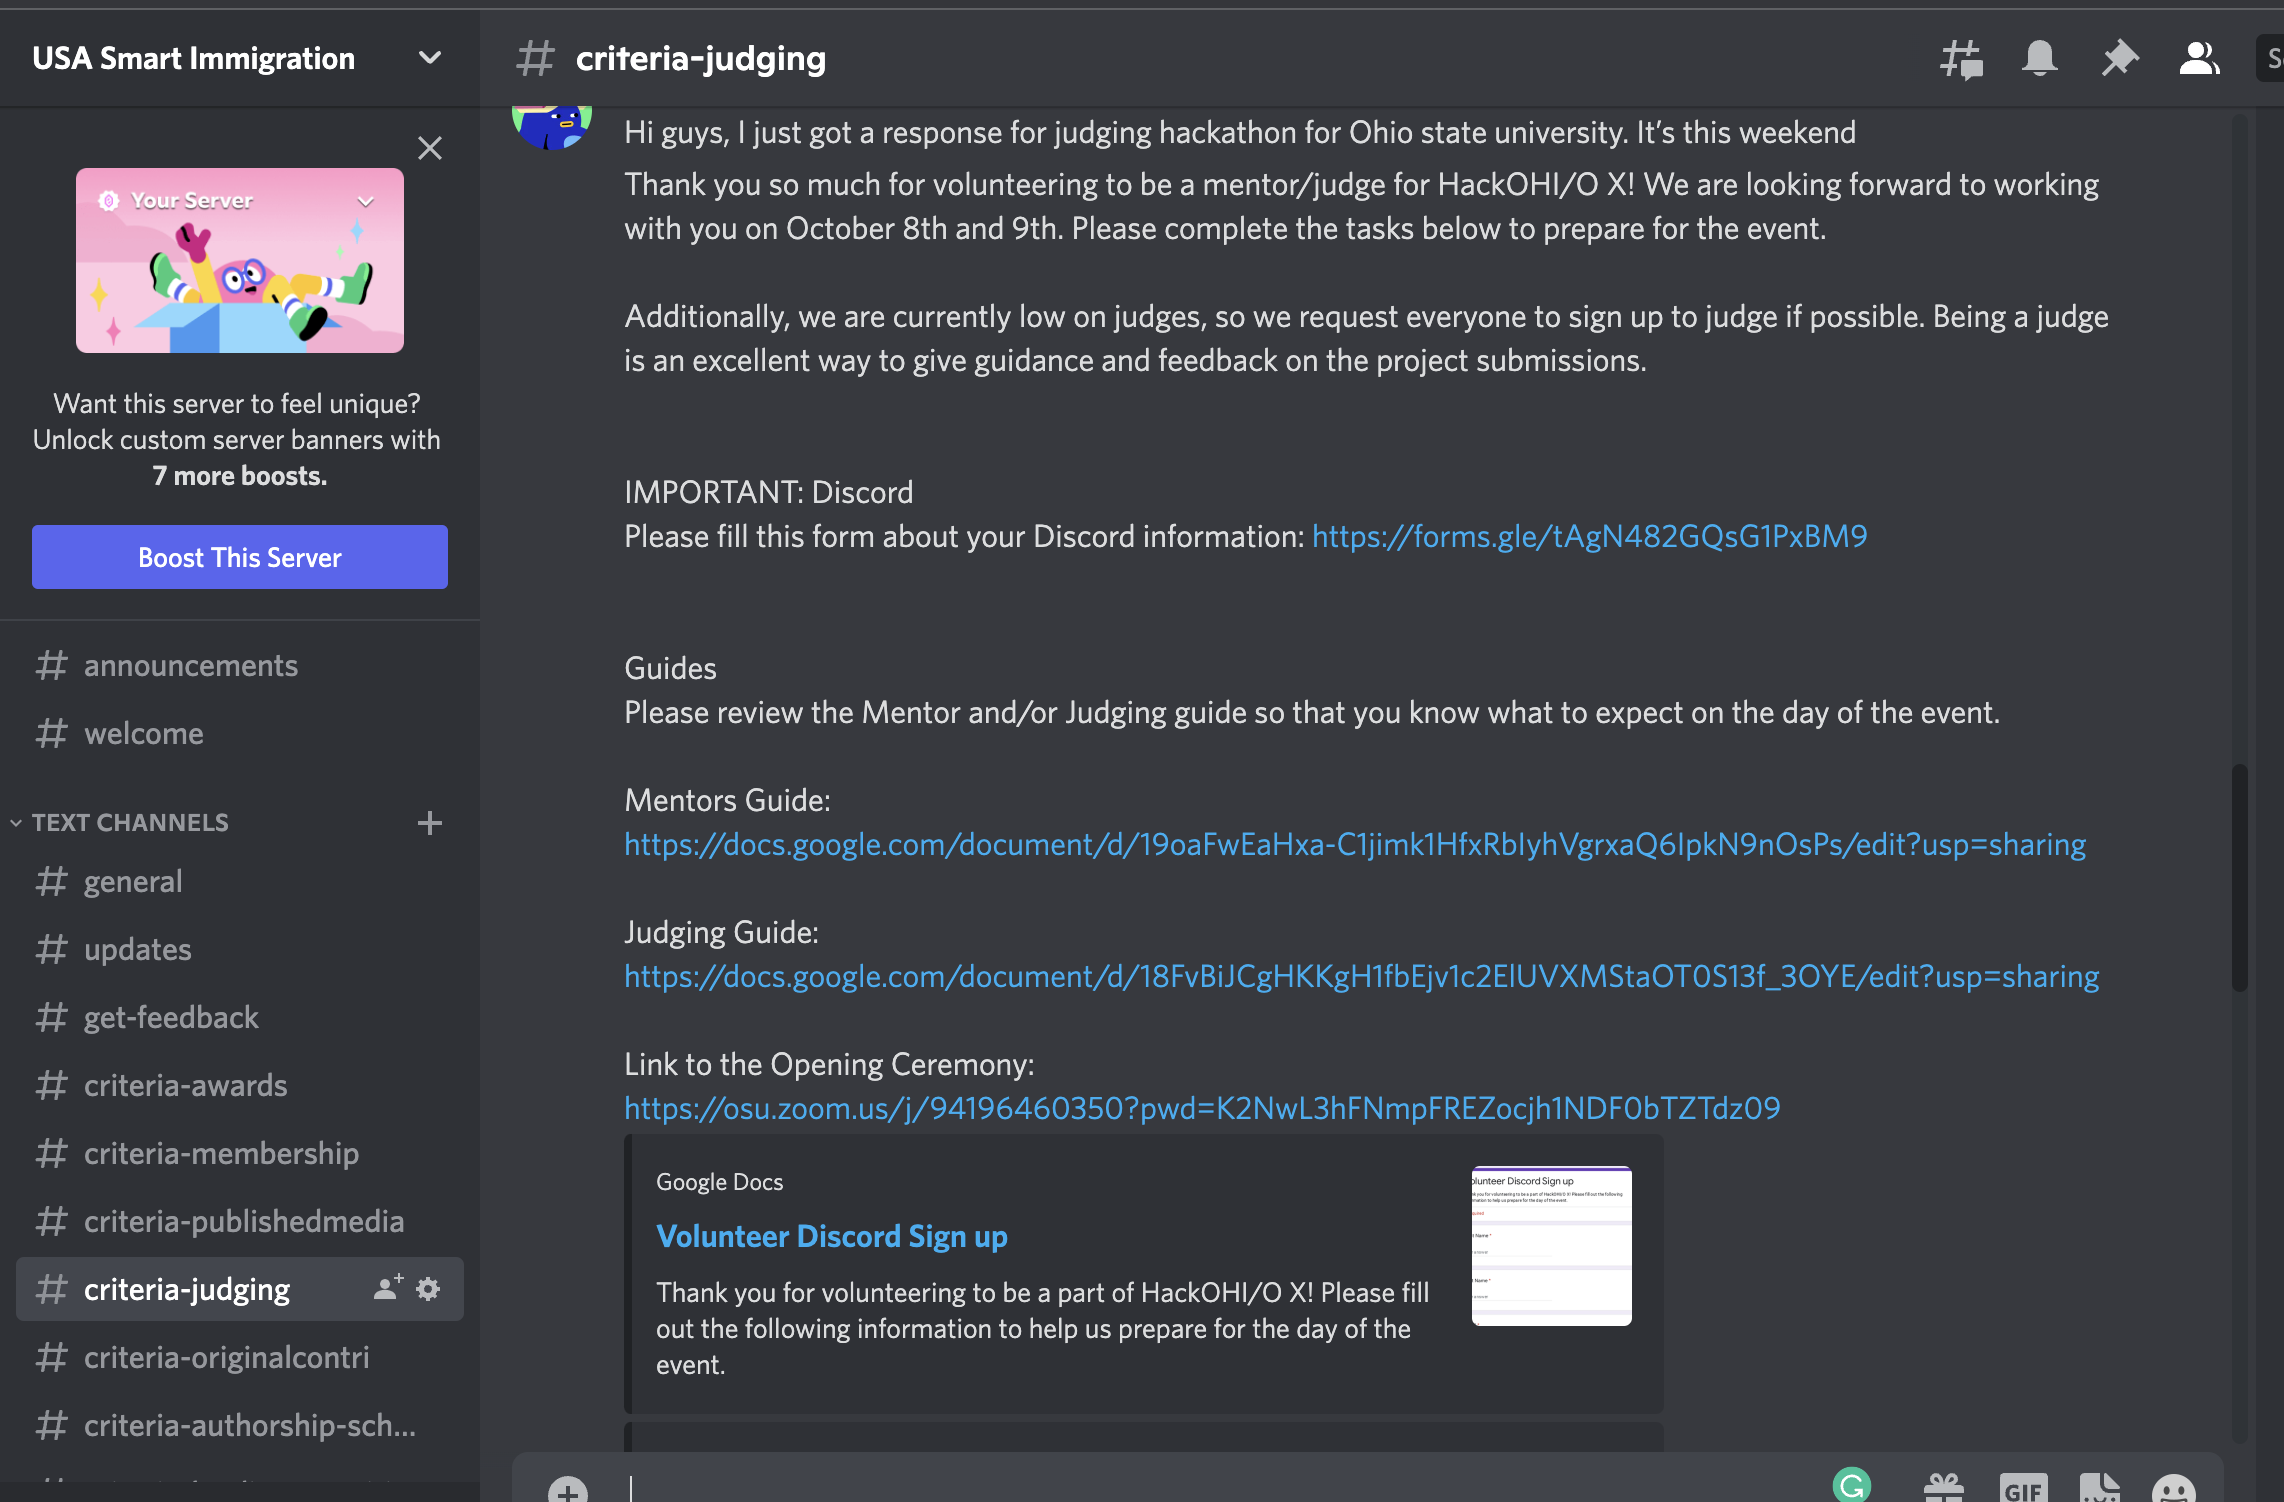Show pinned messages

2118,59
